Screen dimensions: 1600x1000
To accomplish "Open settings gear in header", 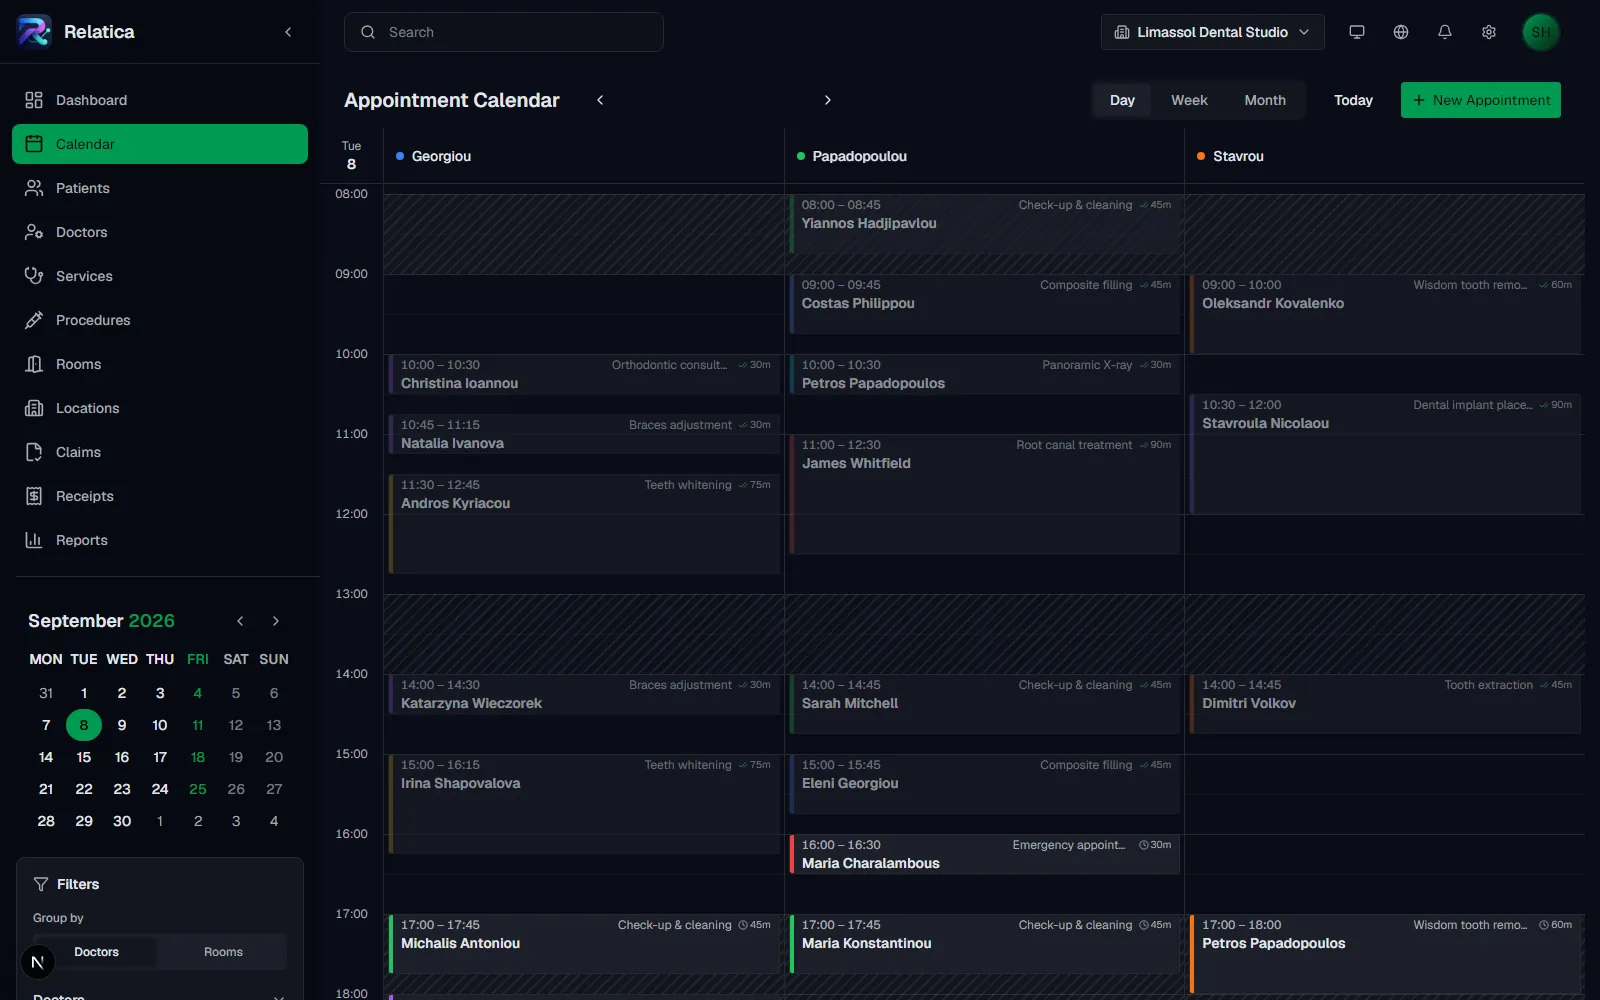I will click(1489, 32).
